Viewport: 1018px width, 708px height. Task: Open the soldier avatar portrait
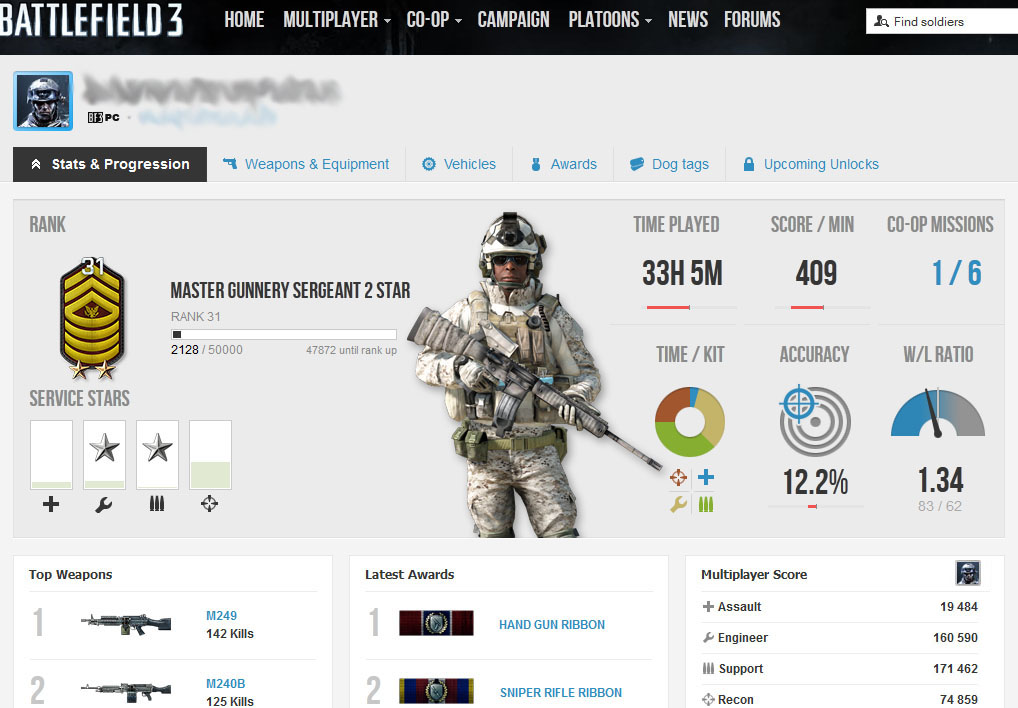(x=43, y=101)
